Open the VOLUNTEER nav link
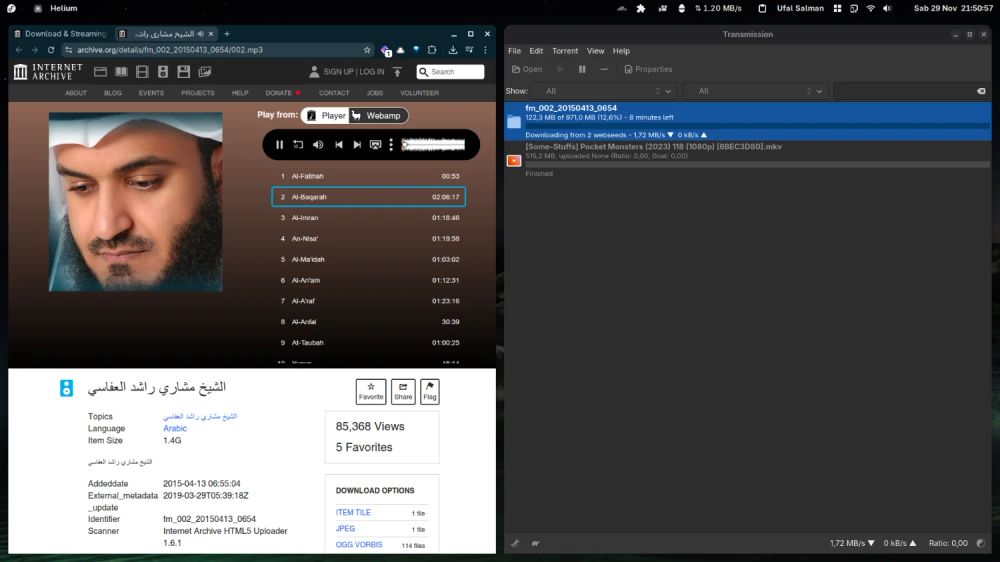This screenshot has width=1000, height=562. (x=419, y=93)
